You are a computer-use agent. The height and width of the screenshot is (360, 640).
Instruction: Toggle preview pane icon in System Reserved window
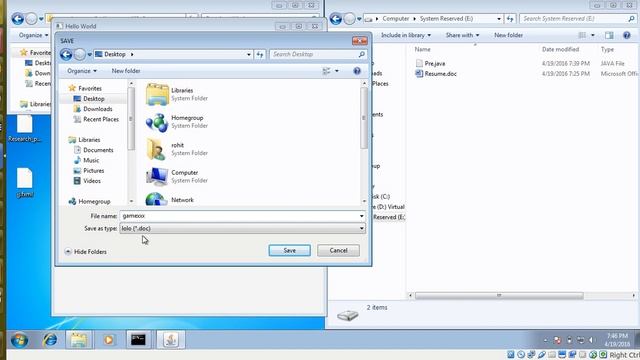tap(609, 35)
